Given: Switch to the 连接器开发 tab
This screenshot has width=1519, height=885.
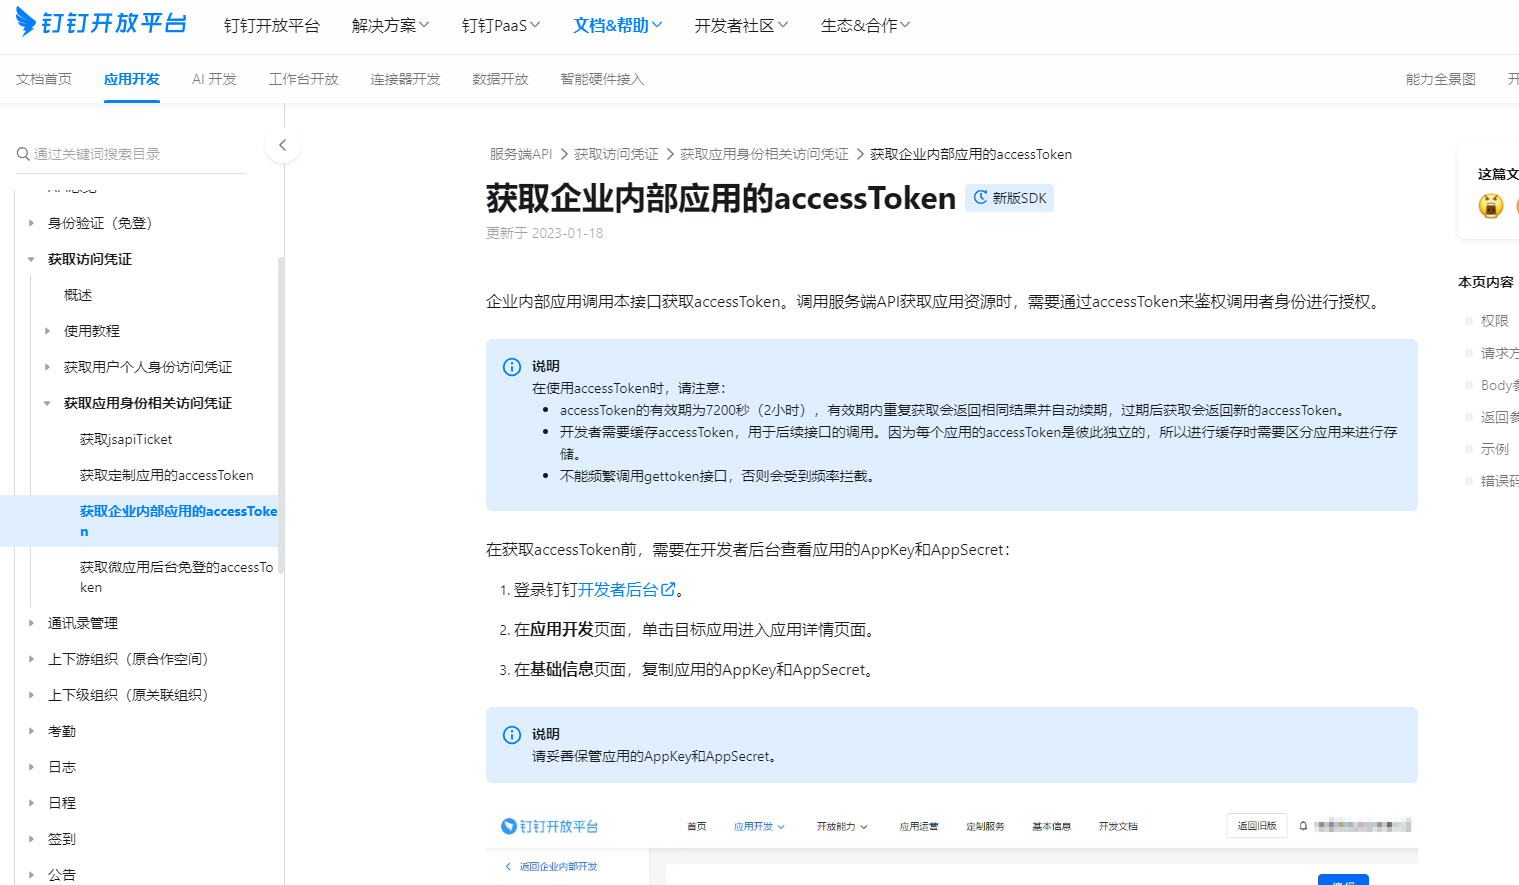Looking at the screenshot, I should 405,79.
